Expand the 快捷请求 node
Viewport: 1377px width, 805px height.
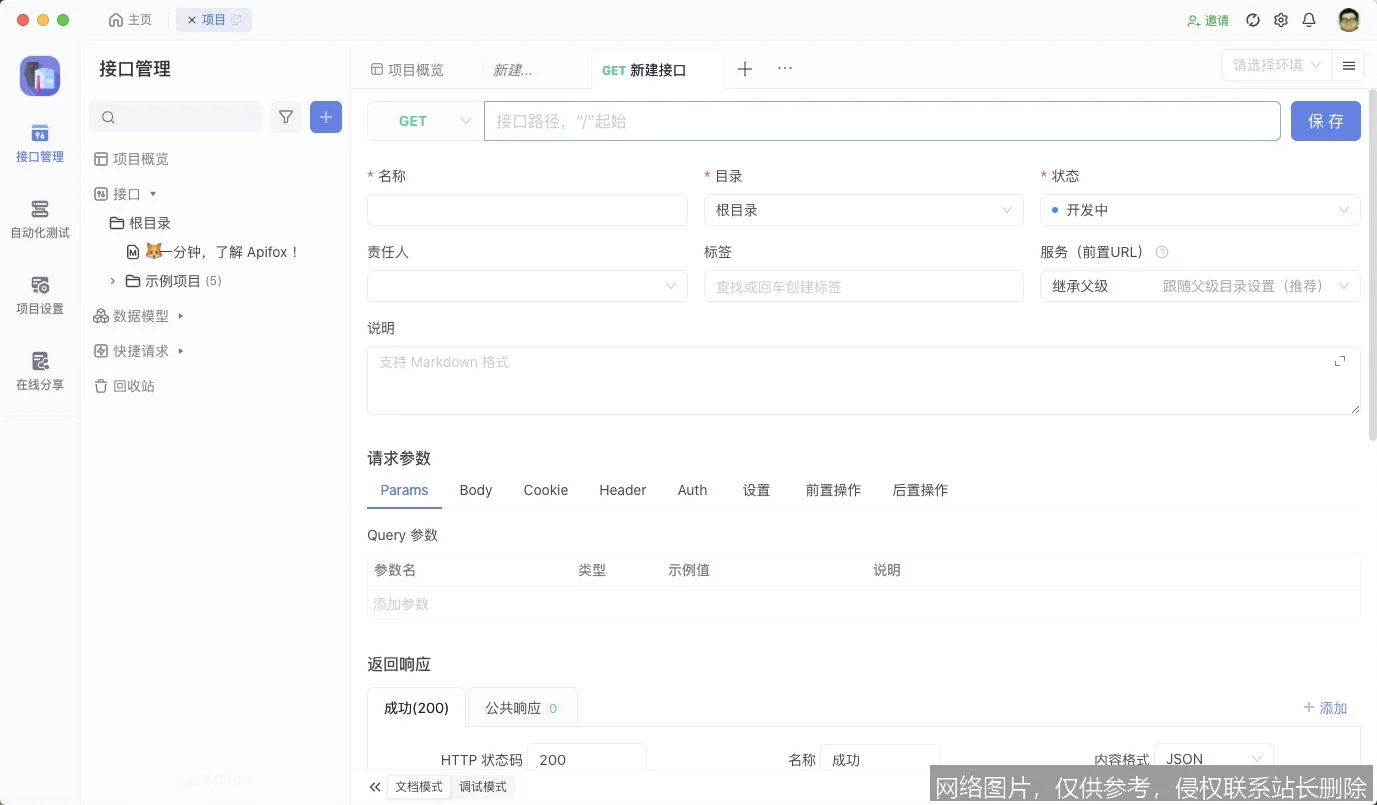(181, 351)
